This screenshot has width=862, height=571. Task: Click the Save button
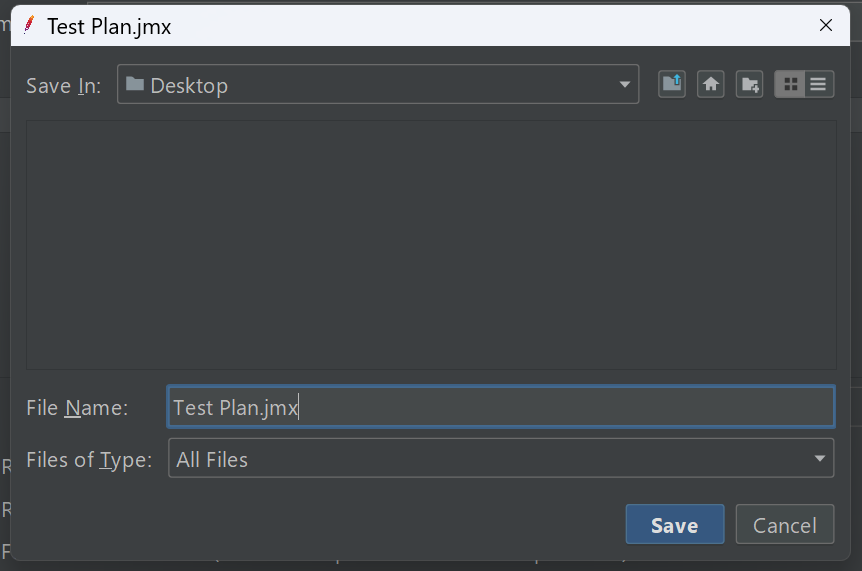pos(675,524)
